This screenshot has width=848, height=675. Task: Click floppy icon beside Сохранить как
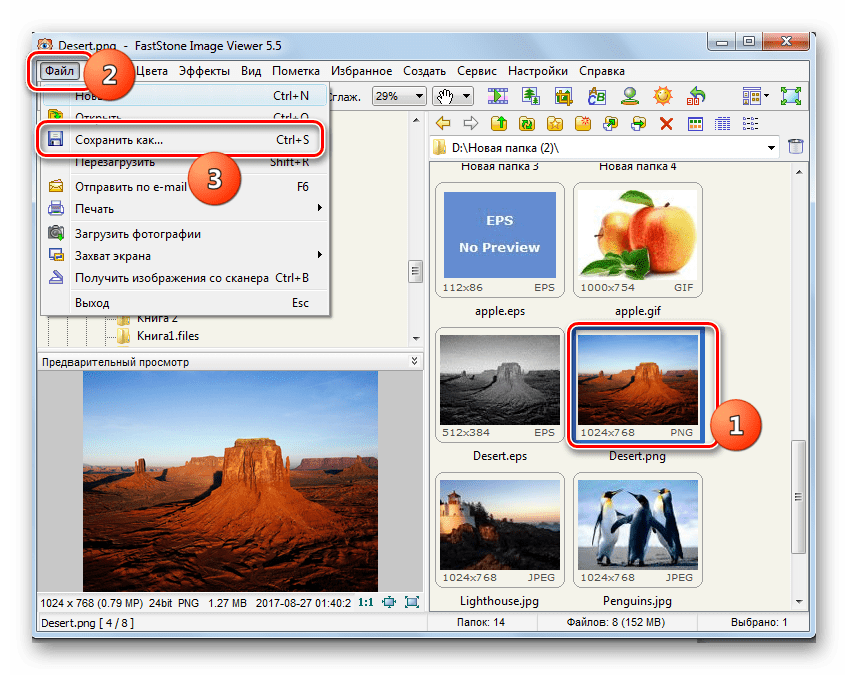[55, 139]
